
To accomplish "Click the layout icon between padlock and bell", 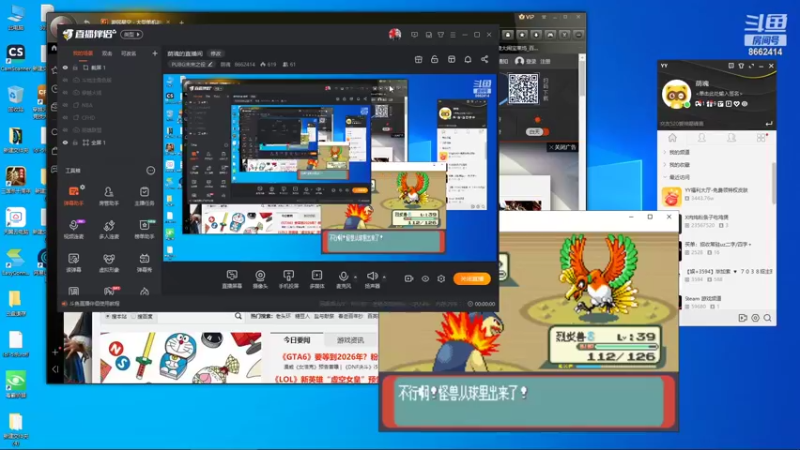I will point(452,59).
